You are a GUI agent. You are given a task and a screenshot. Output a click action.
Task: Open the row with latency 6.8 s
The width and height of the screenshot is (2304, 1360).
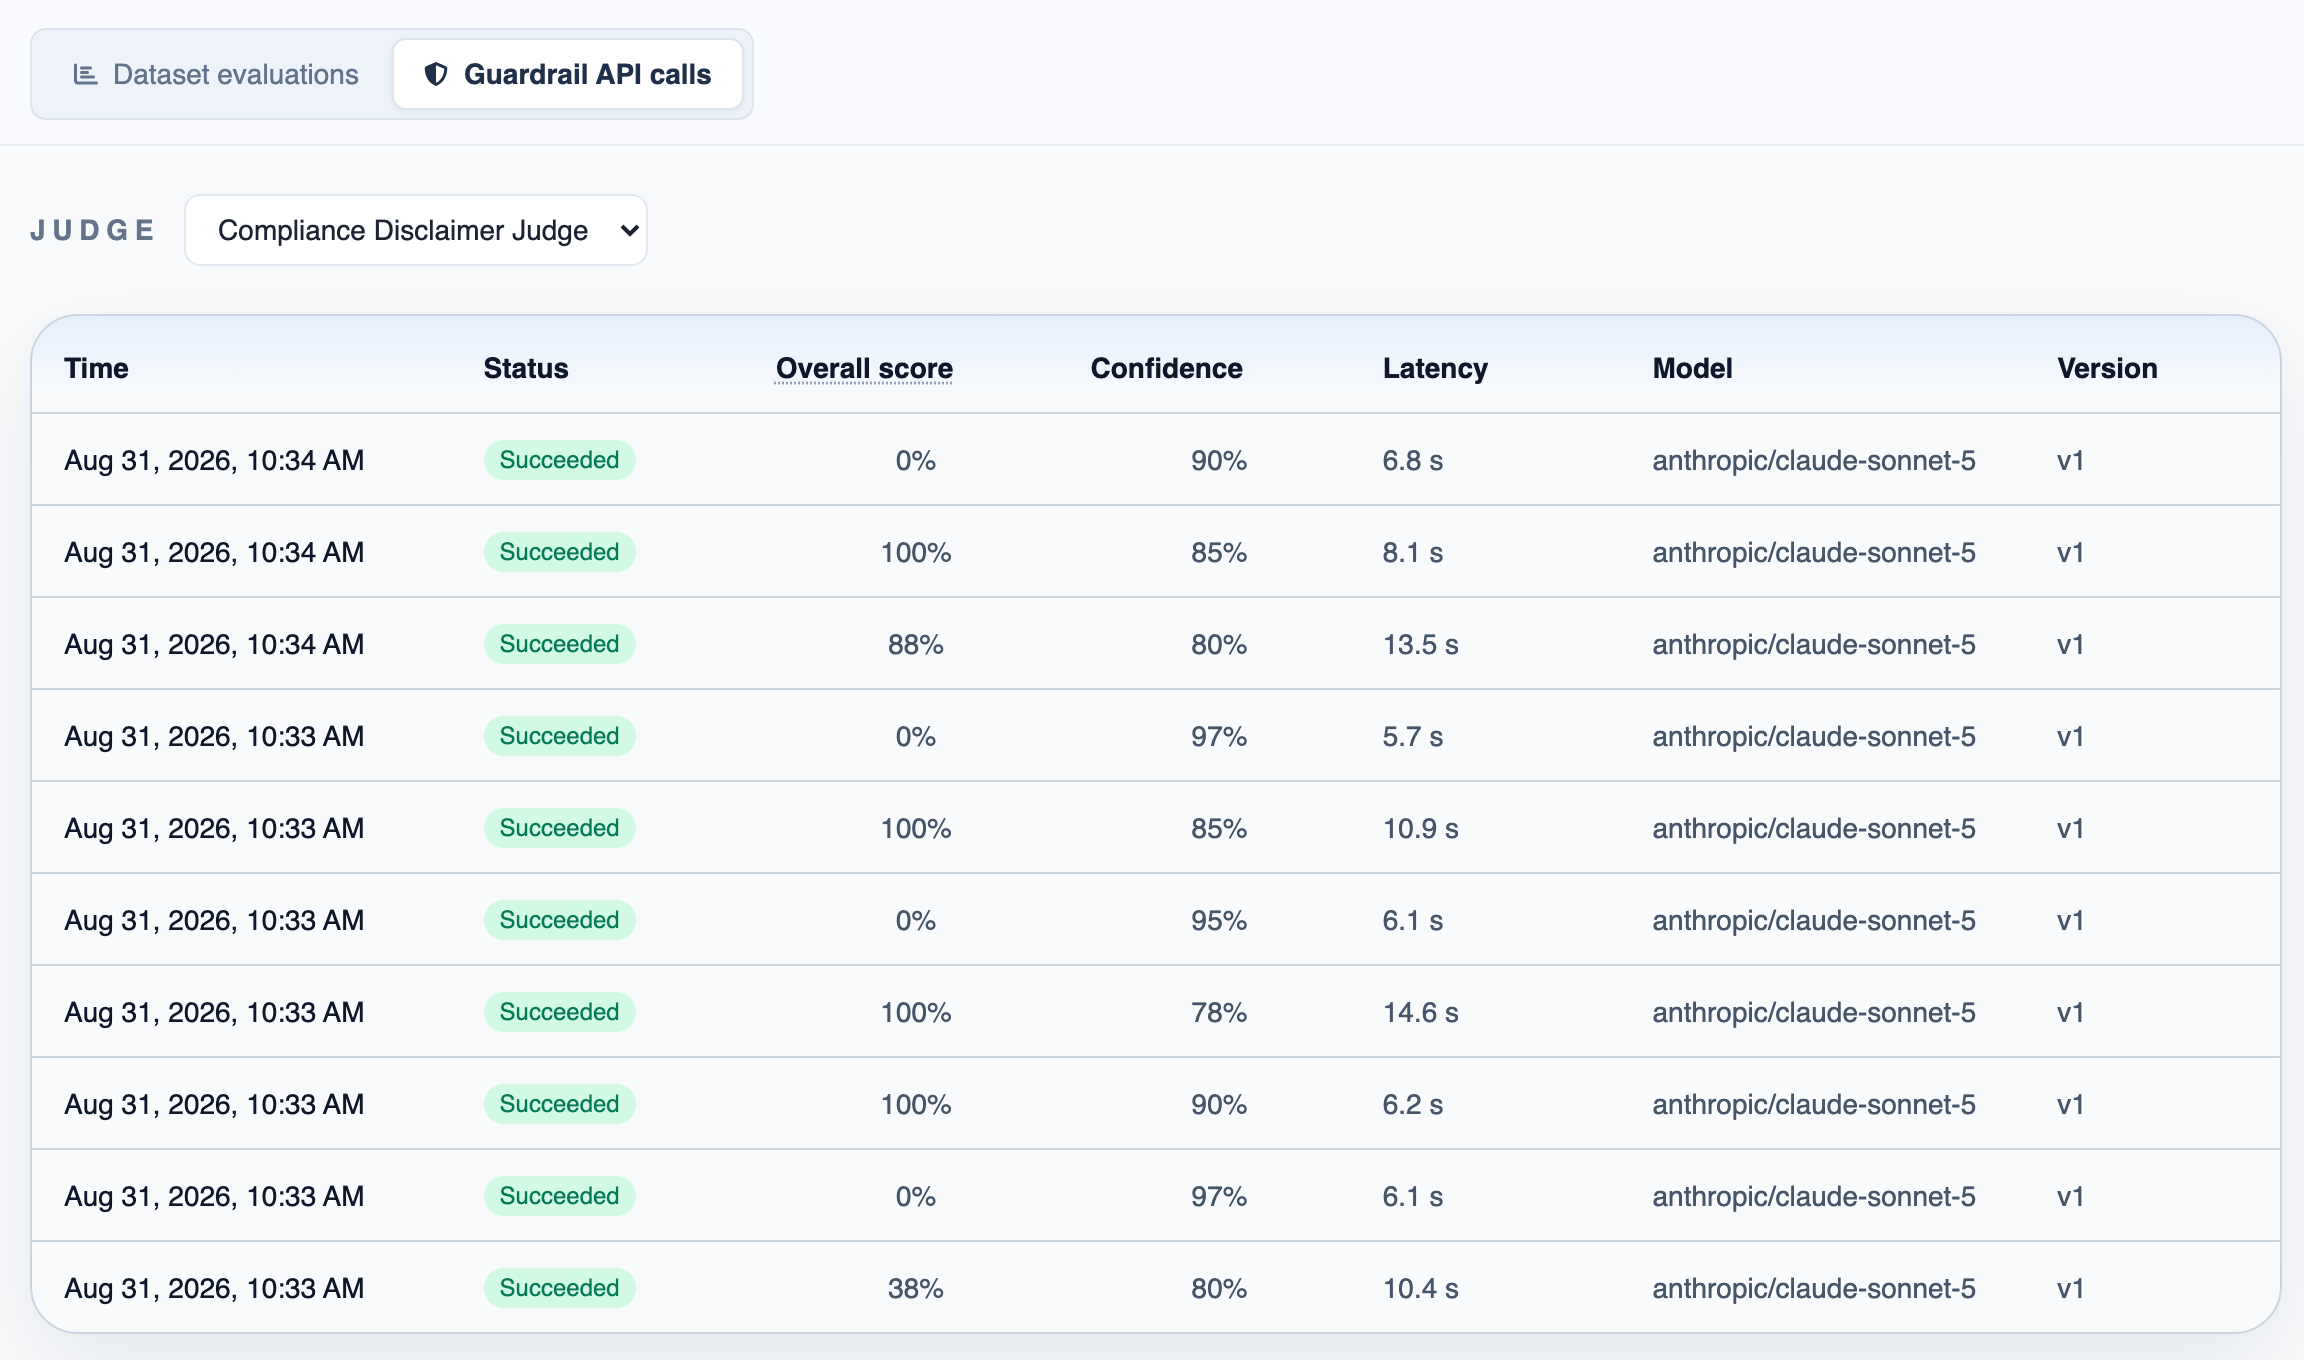1156,460
